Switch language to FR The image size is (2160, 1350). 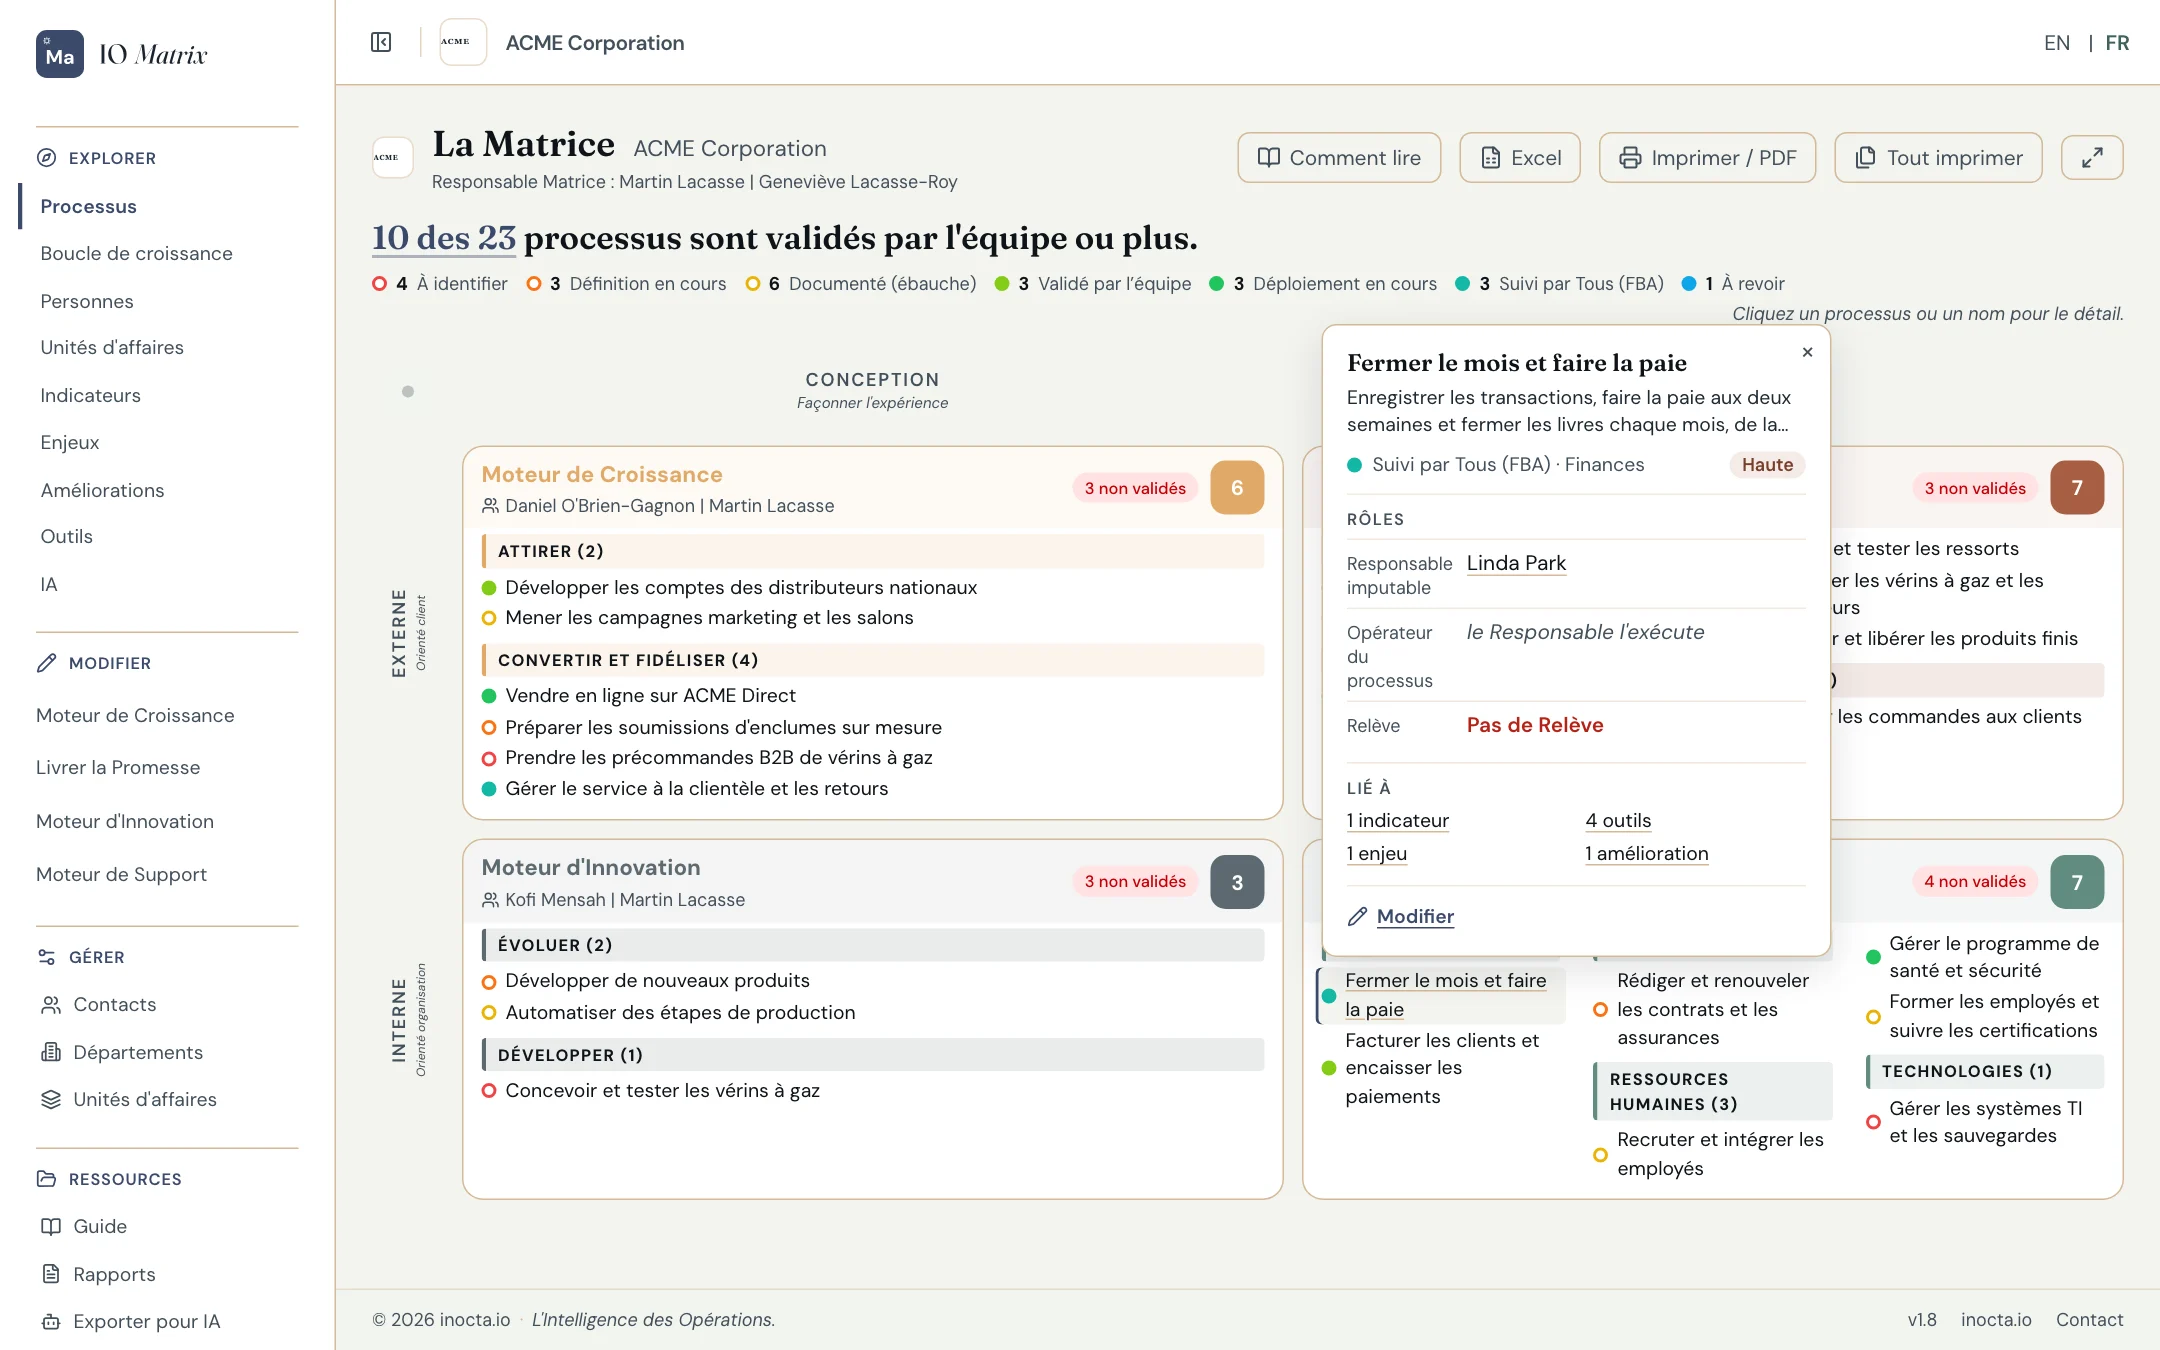click(x=2117, y=43)
